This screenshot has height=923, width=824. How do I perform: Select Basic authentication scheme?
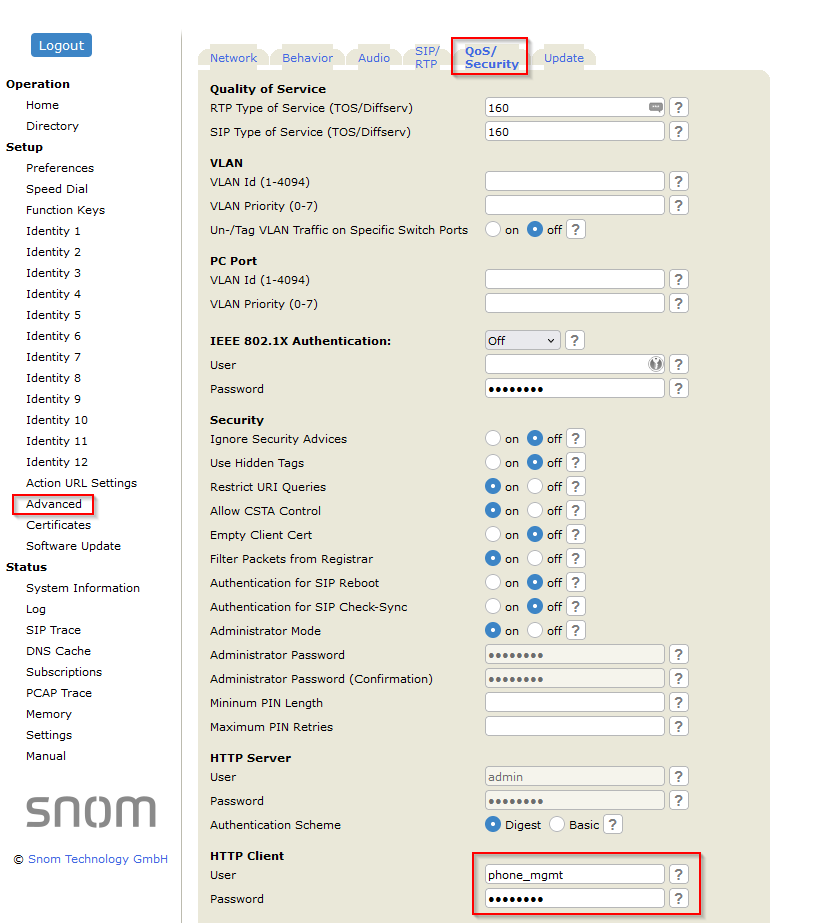point(558,825)
